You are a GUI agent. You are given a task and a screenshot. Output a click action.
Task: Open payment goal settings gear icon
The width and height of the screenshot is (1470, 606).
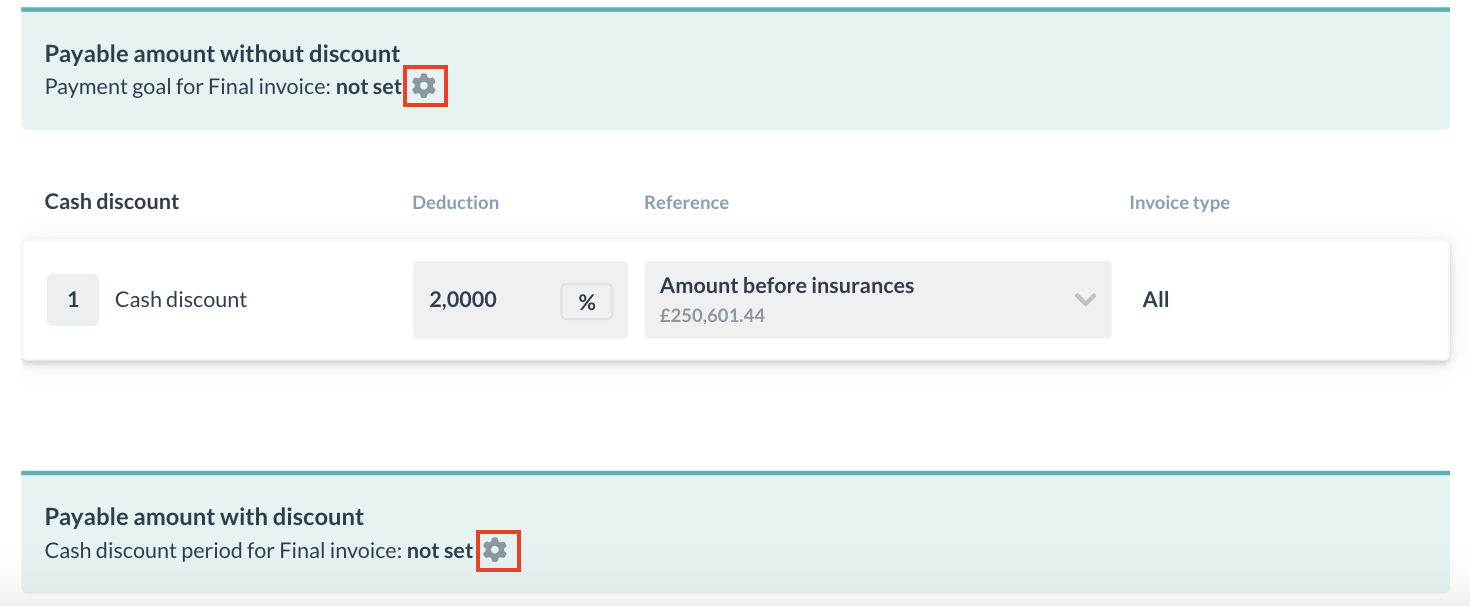(425, 87)
